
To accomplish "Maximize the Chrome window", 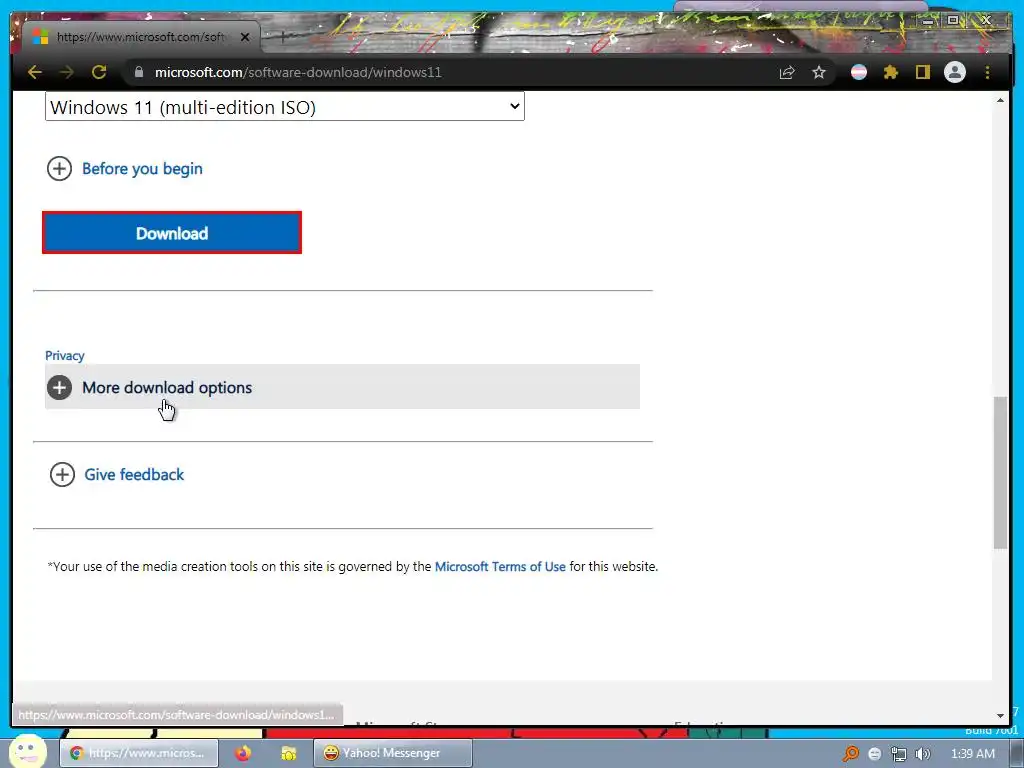I will pyautogui.click(x=953, y=20).
